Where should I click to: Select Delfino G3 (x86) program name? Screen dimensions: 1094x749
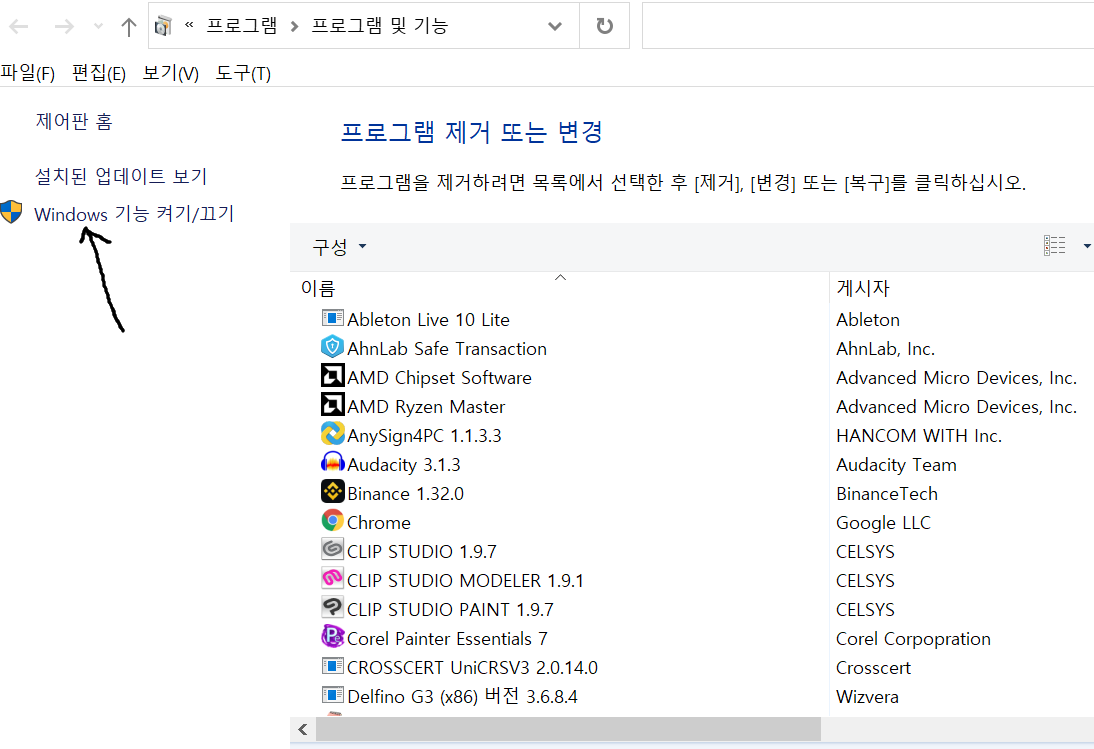(x=462, y=696)
